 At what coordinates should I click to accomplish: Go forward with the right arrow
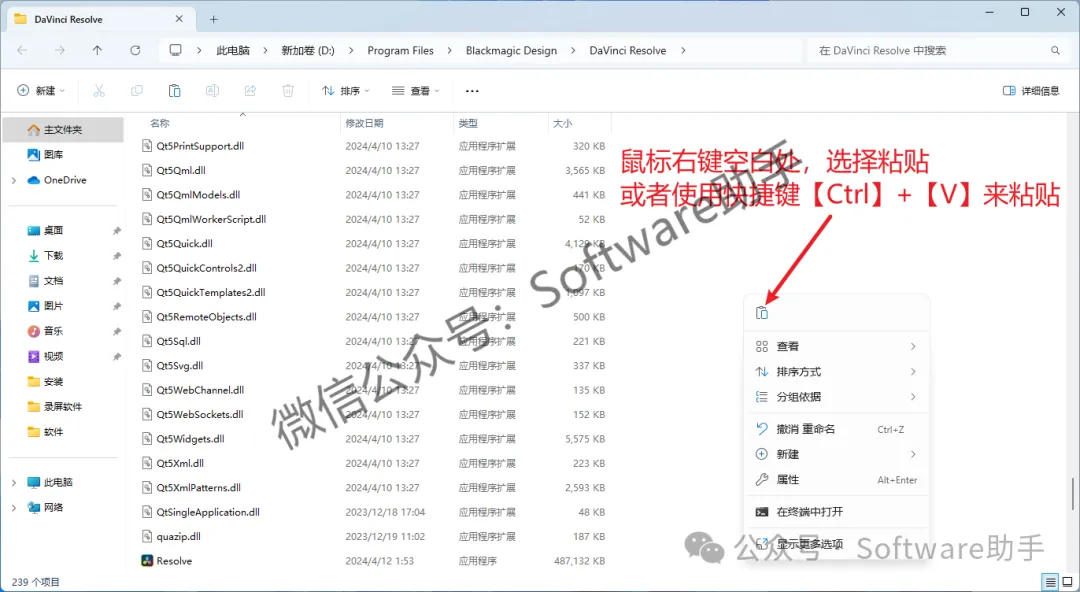click(60, 50)
